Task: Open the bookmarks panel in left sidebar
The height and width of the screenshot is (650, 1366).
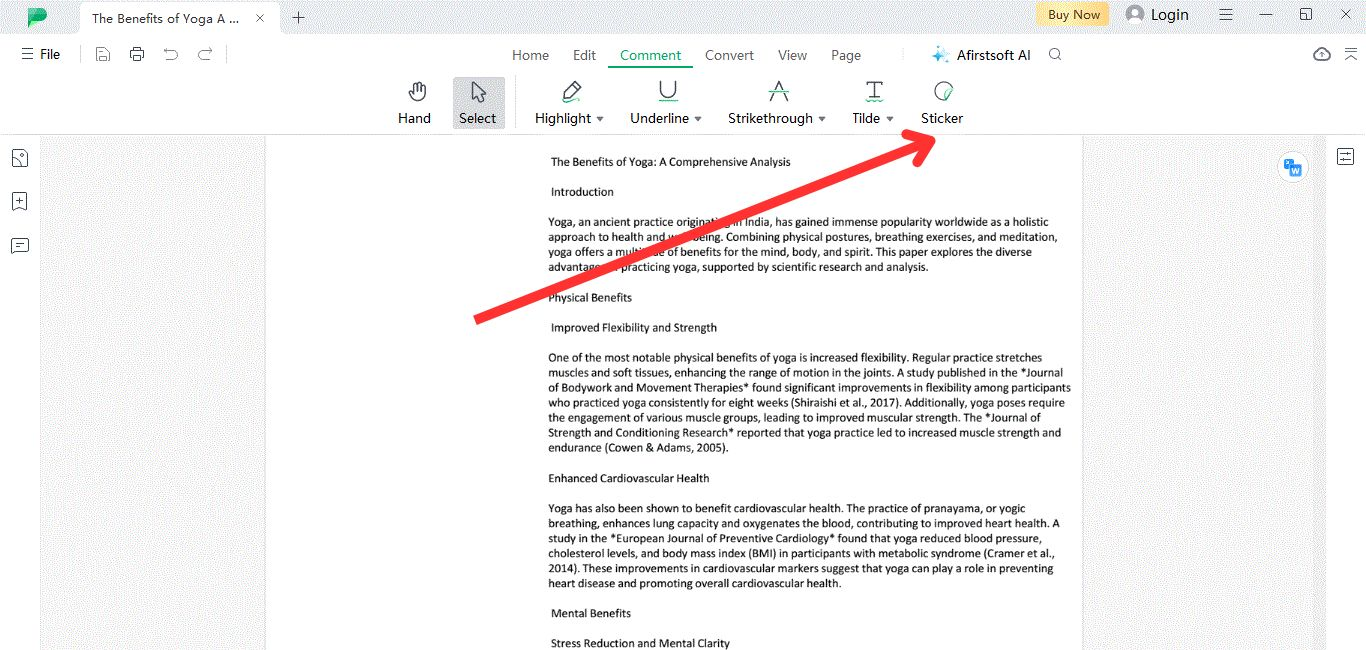Action: [19, 201]
